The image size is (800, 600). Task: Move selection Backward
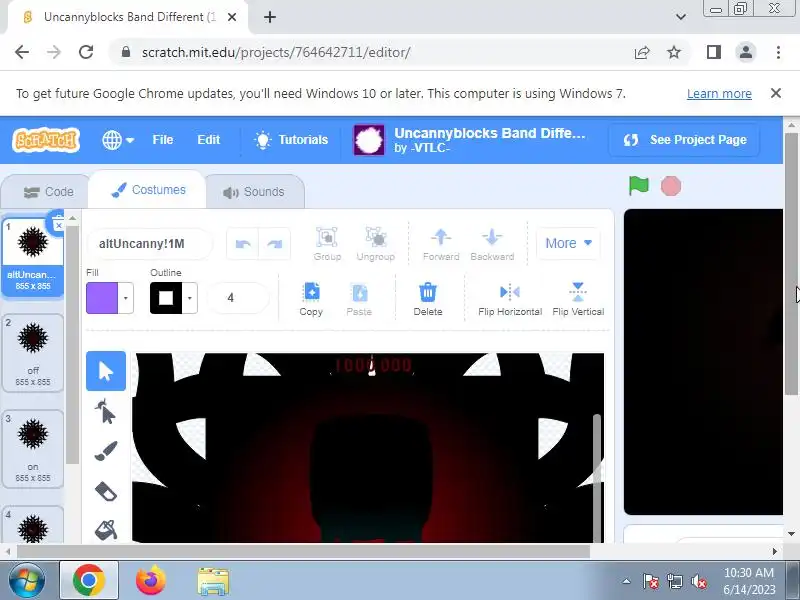(x=492, y=244)
